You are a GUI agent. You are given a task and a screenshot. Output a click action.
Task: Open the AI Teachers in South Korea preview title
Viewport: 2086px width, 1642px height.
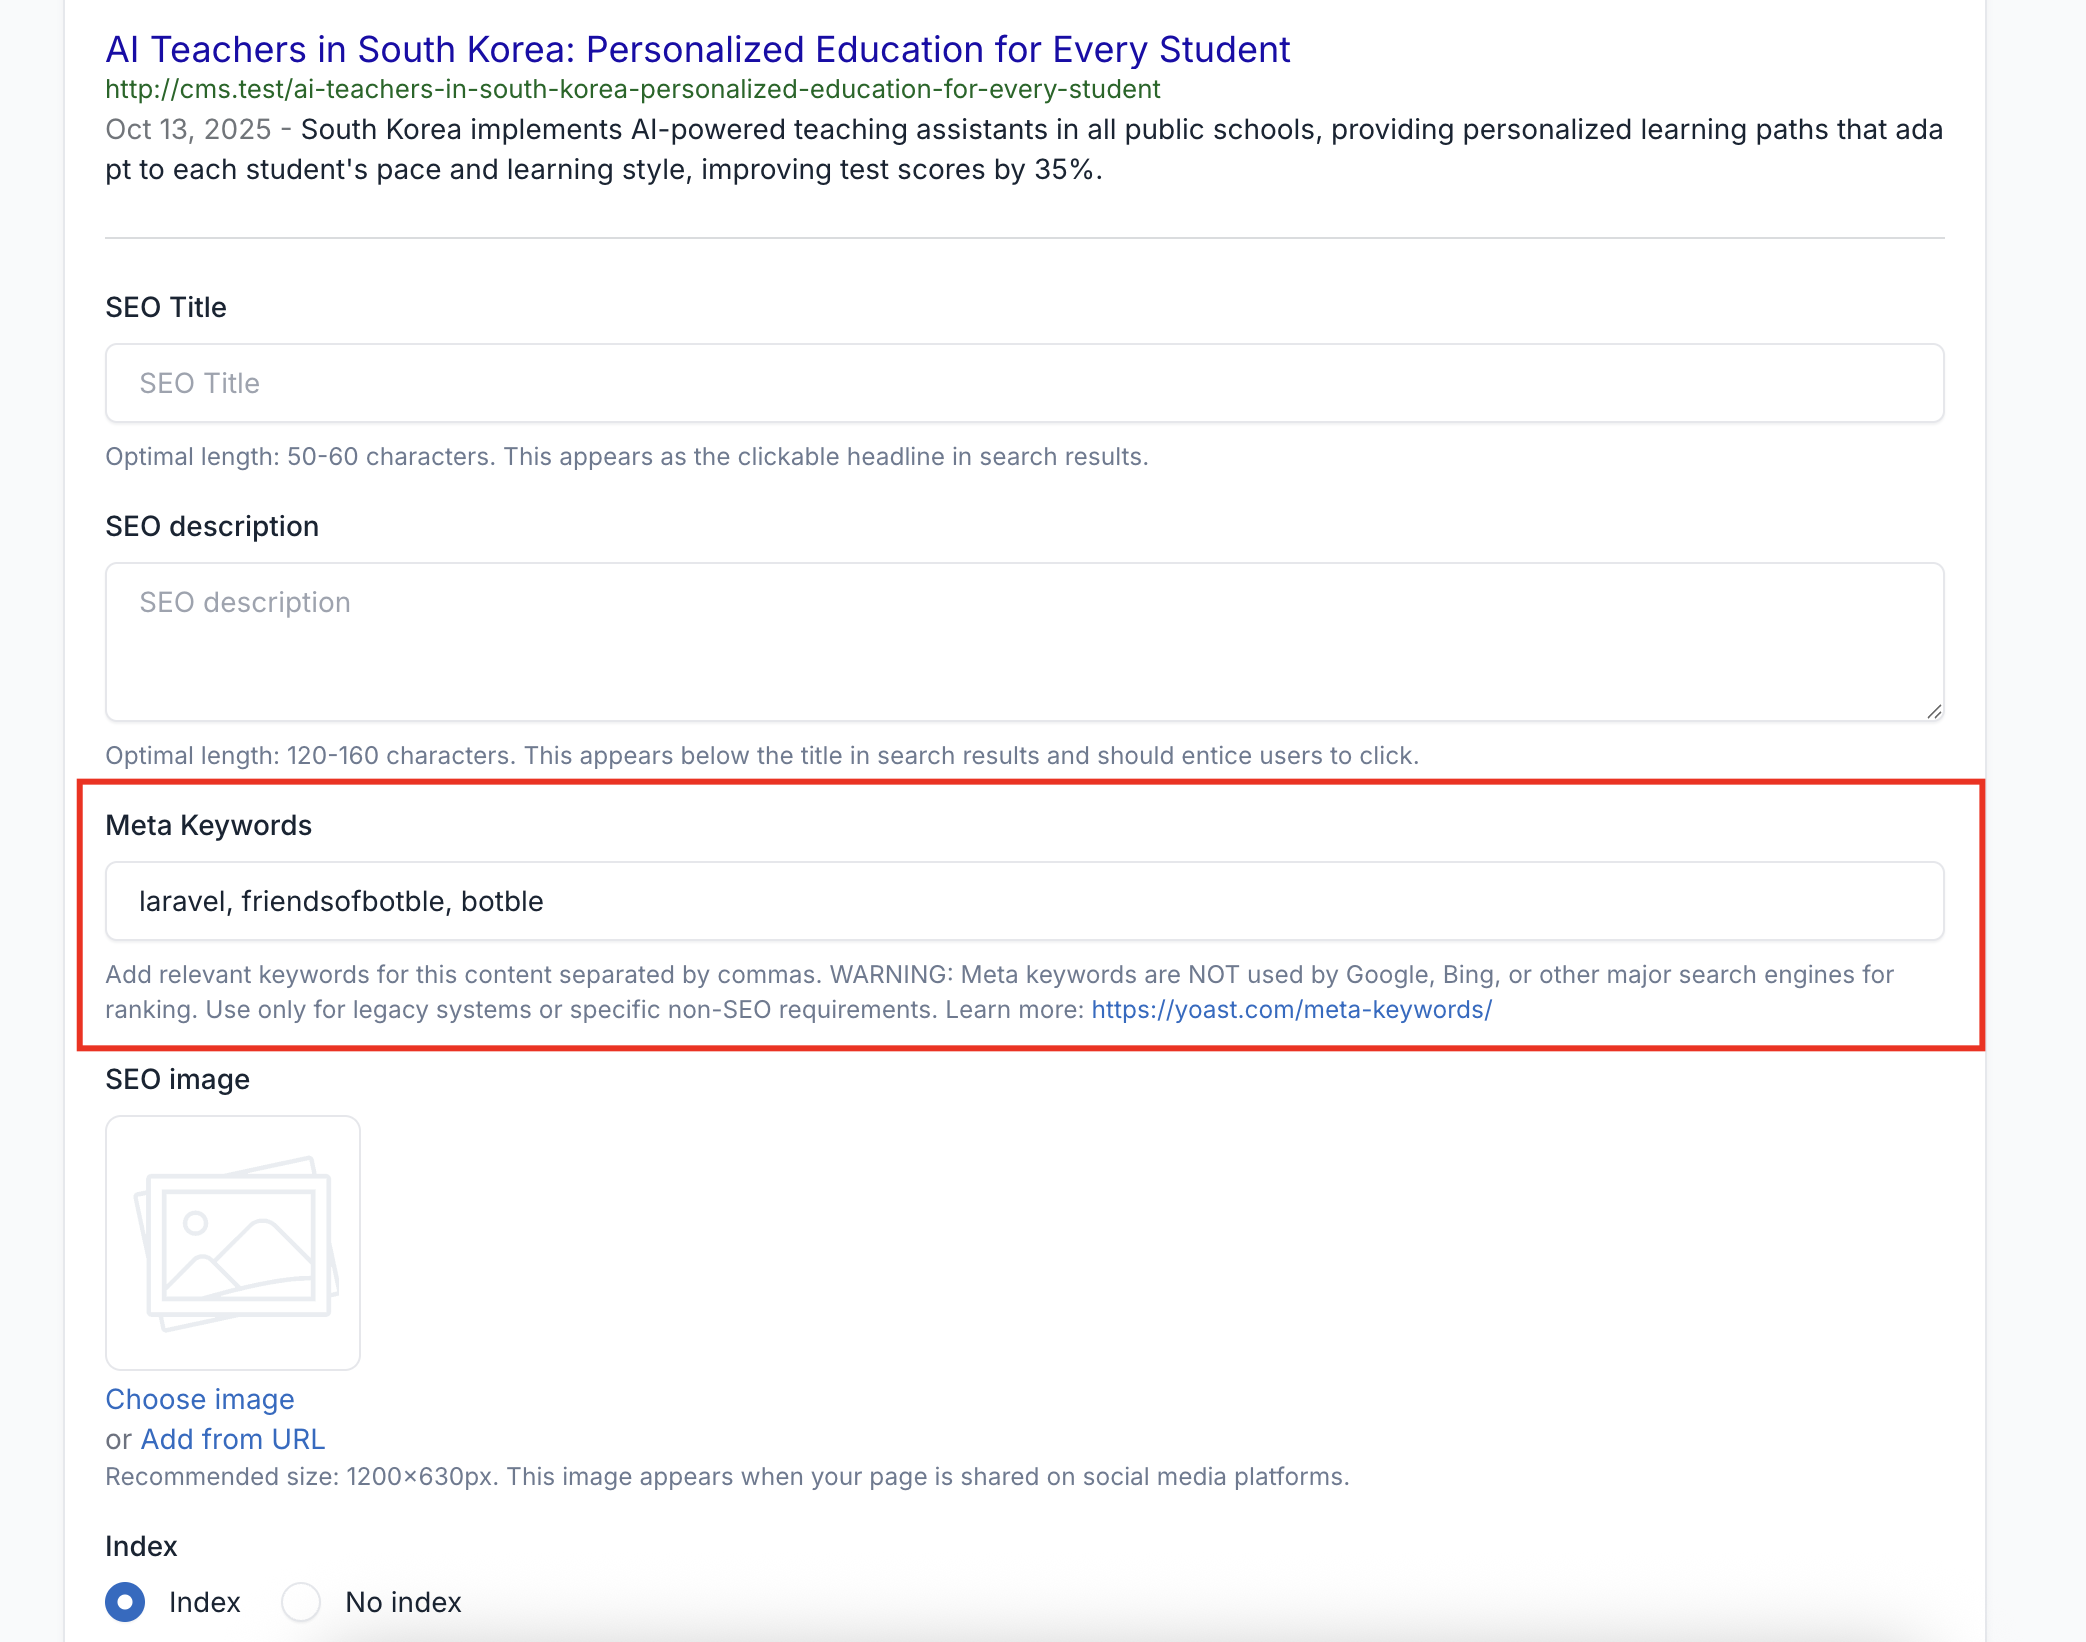697,49
